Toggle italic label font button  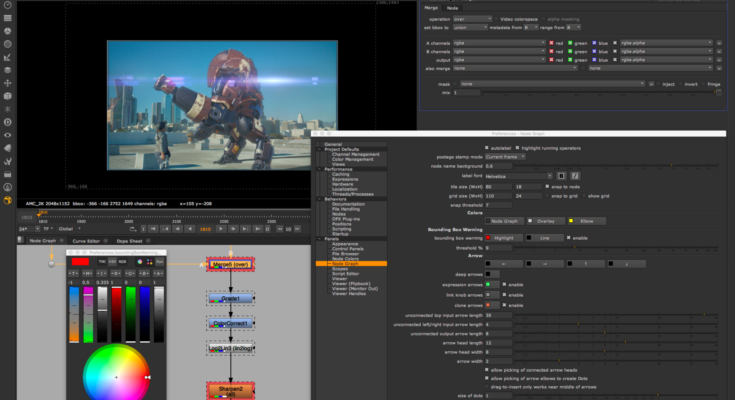575,176
